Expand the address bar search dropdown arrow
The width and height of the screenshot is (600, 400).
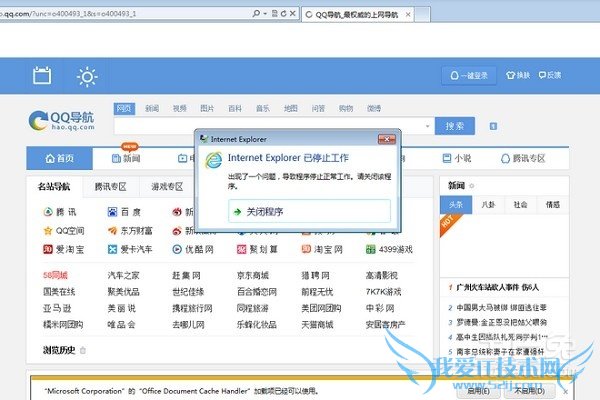[x=265, y=14]
